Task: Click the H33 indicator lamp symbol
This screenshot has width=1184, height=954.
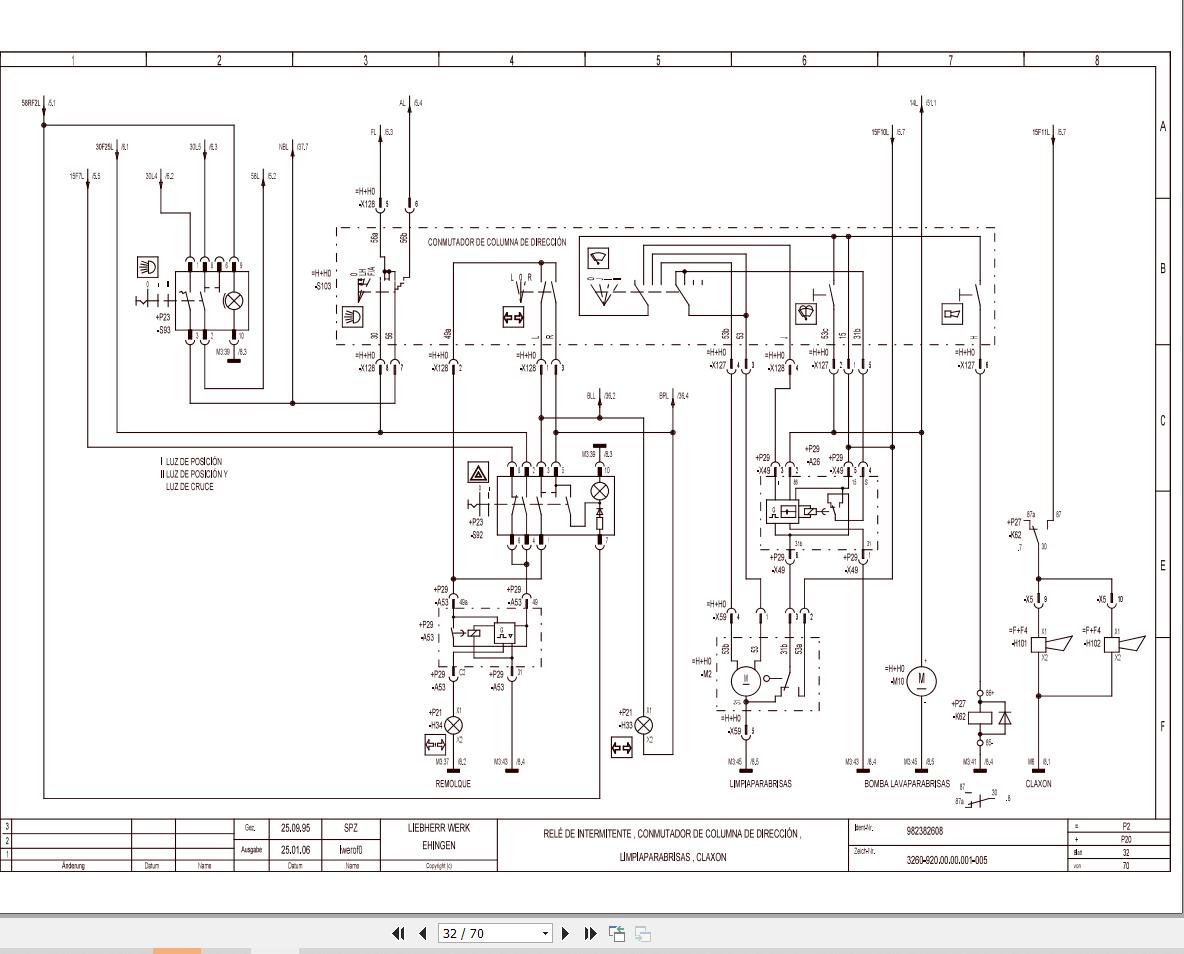Action: click(x=644, y=725)
